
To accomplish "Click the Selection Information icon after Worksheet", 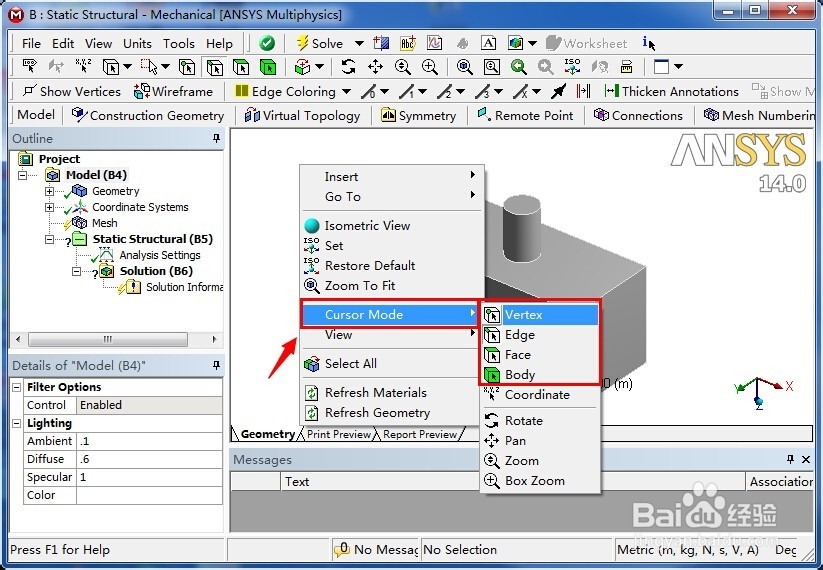I will tap(649, 43).
